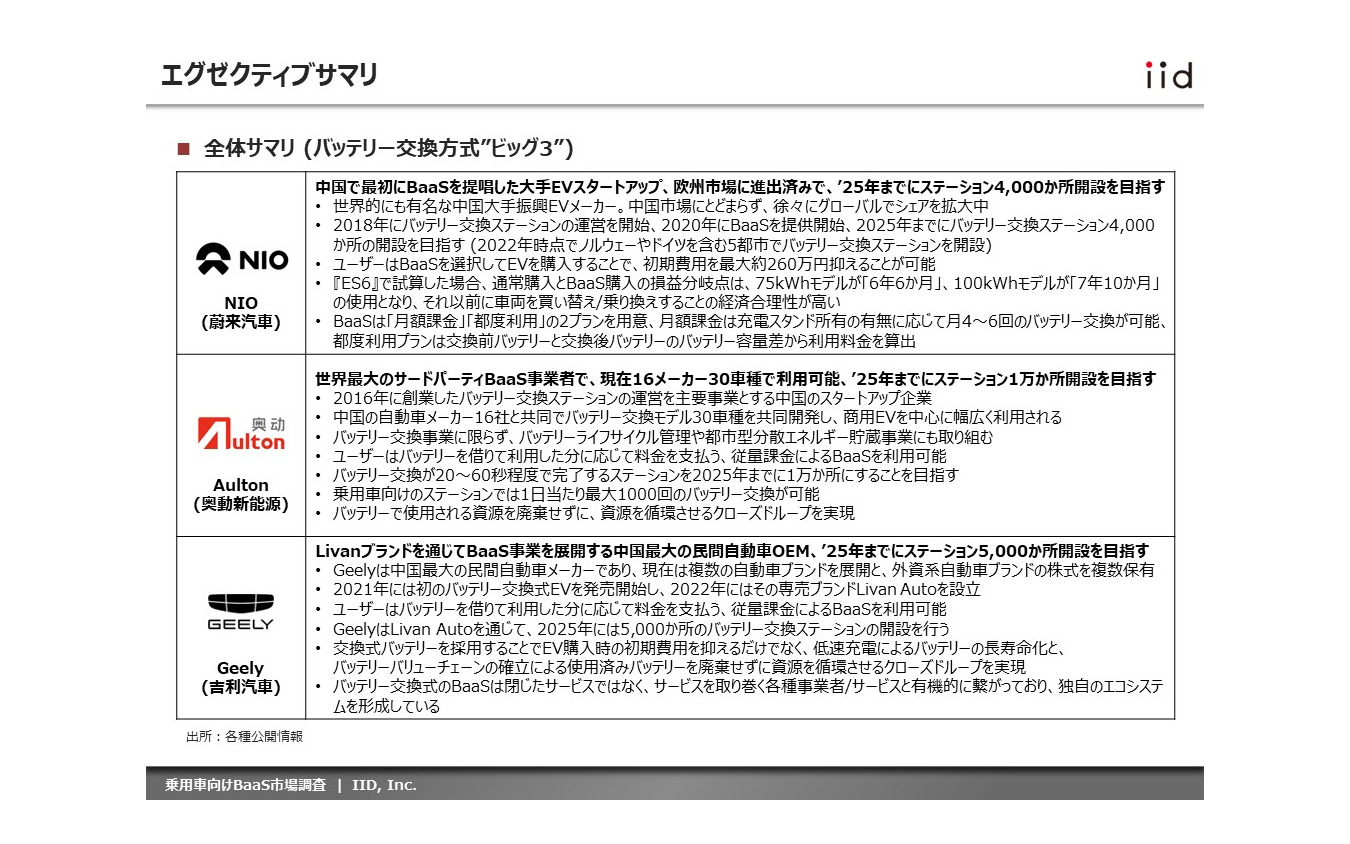Select NIO headline about ステーション4,000か所開設
Screen dimensions: 1350x844
(x=739, y=187)
